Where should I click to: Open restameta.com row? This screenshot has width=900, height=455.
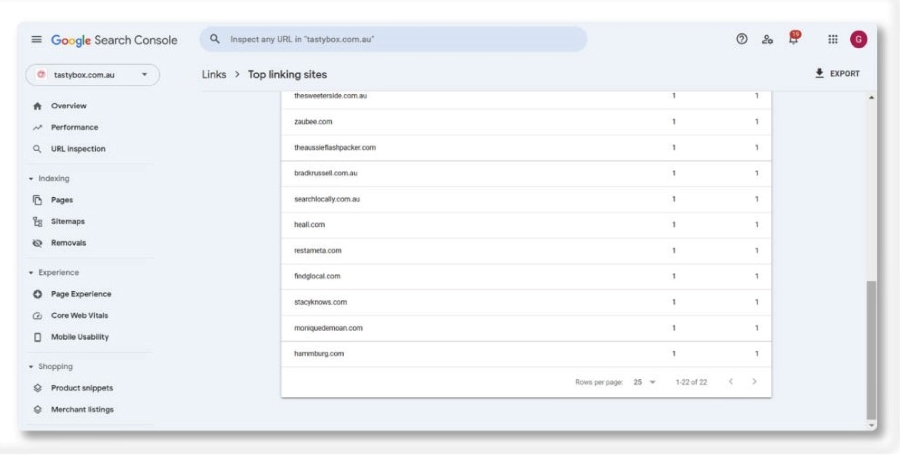[526, 251]
